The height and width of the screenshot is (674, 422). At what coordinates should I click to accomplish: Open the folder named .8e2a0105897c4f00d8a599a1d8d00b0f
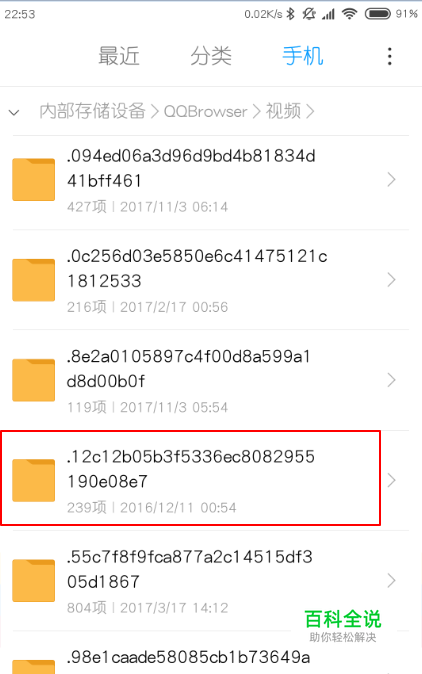[x=211, y=380]
